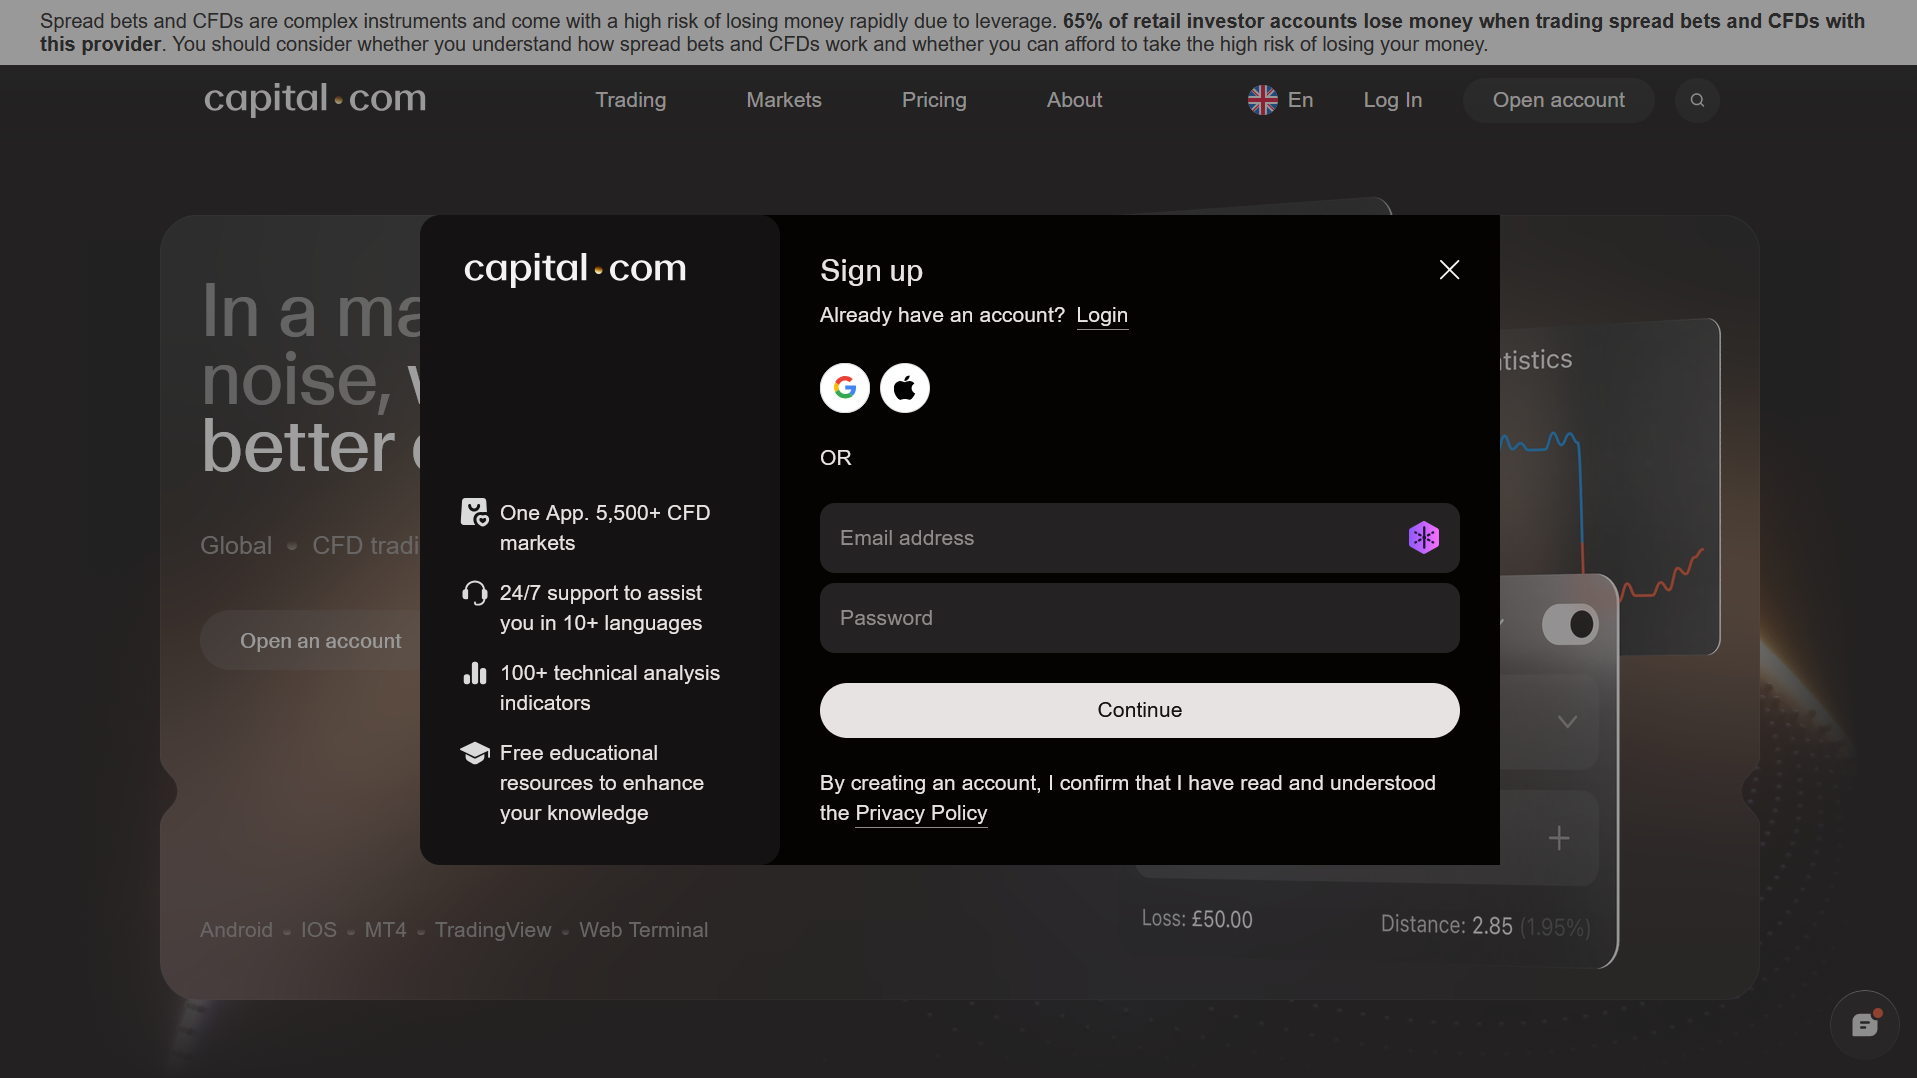The image size is (1917, 1078).
Task: Click the Open account header button
Action: [x=1559, y=100]
